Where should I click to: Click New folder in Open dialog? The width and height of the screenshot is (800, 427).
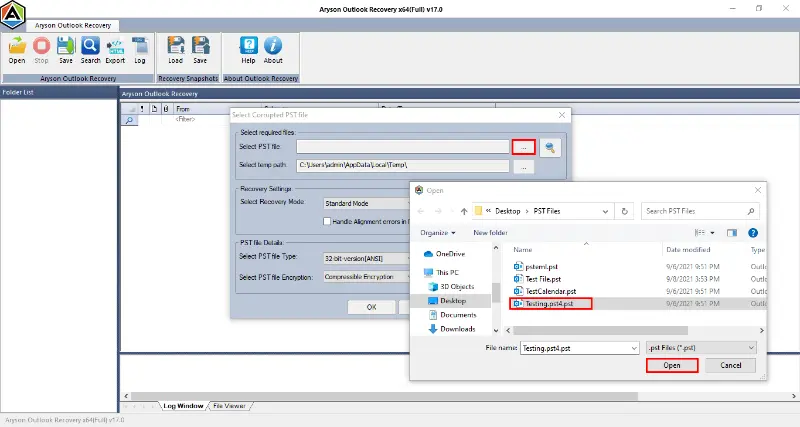(490, 233)
